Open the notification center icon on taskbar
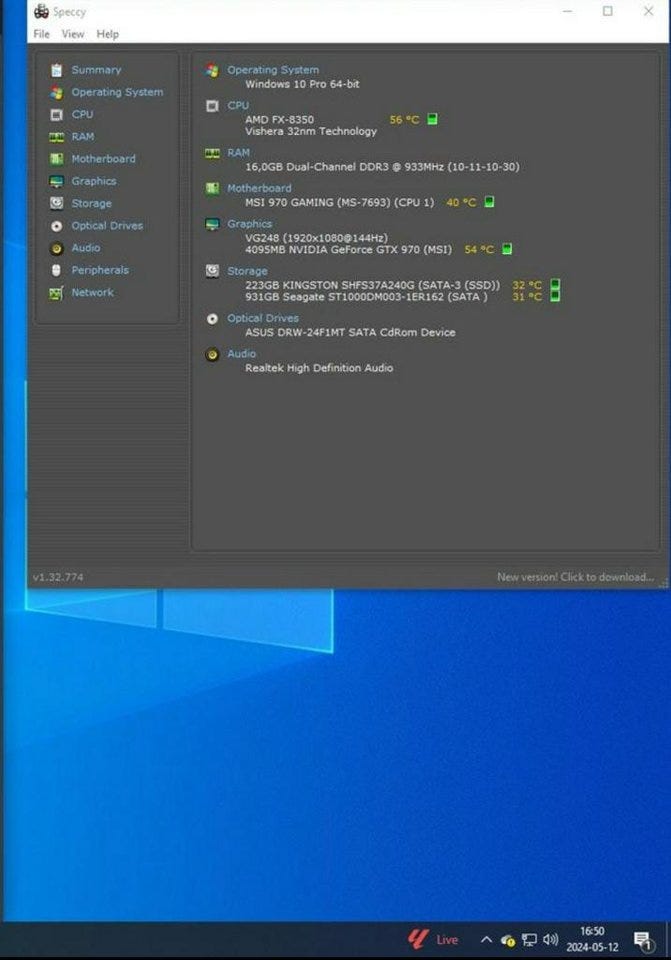The width and height of the screenshot is (671, 960). [x=642, y=940]
